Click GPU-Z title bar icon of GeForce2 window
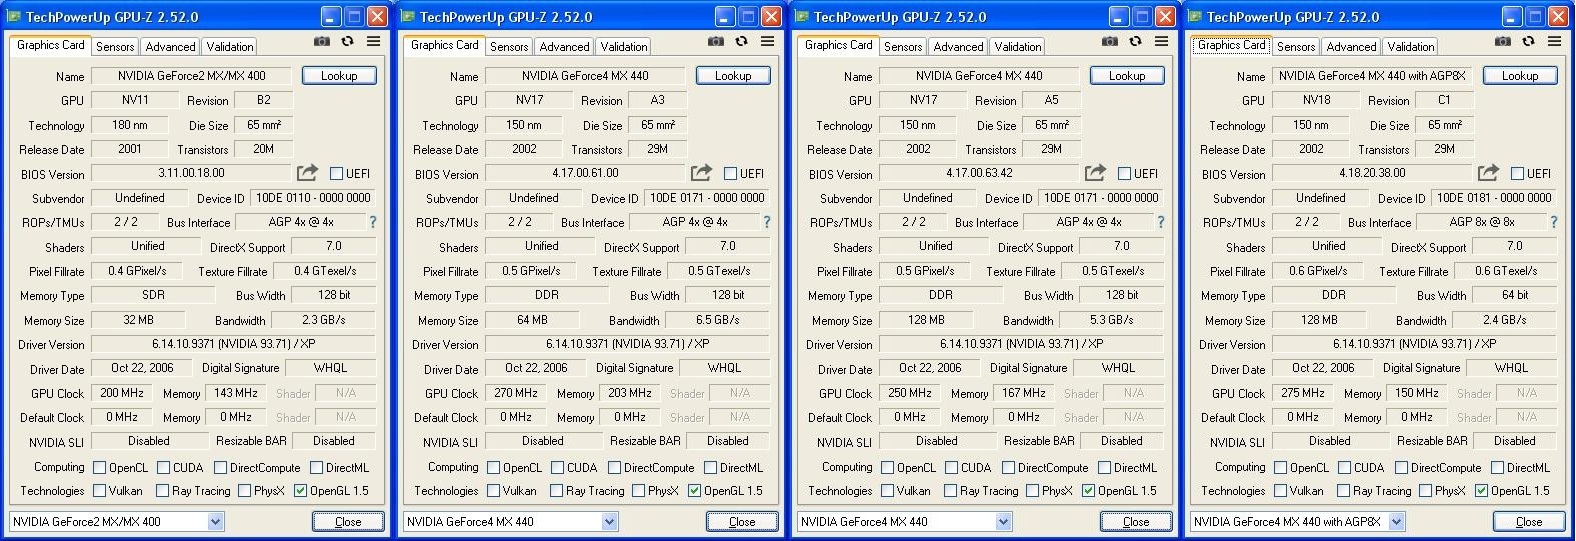The width and height of the screenshot is (1576, 541). pyautogui.click(x=14, y=17)
